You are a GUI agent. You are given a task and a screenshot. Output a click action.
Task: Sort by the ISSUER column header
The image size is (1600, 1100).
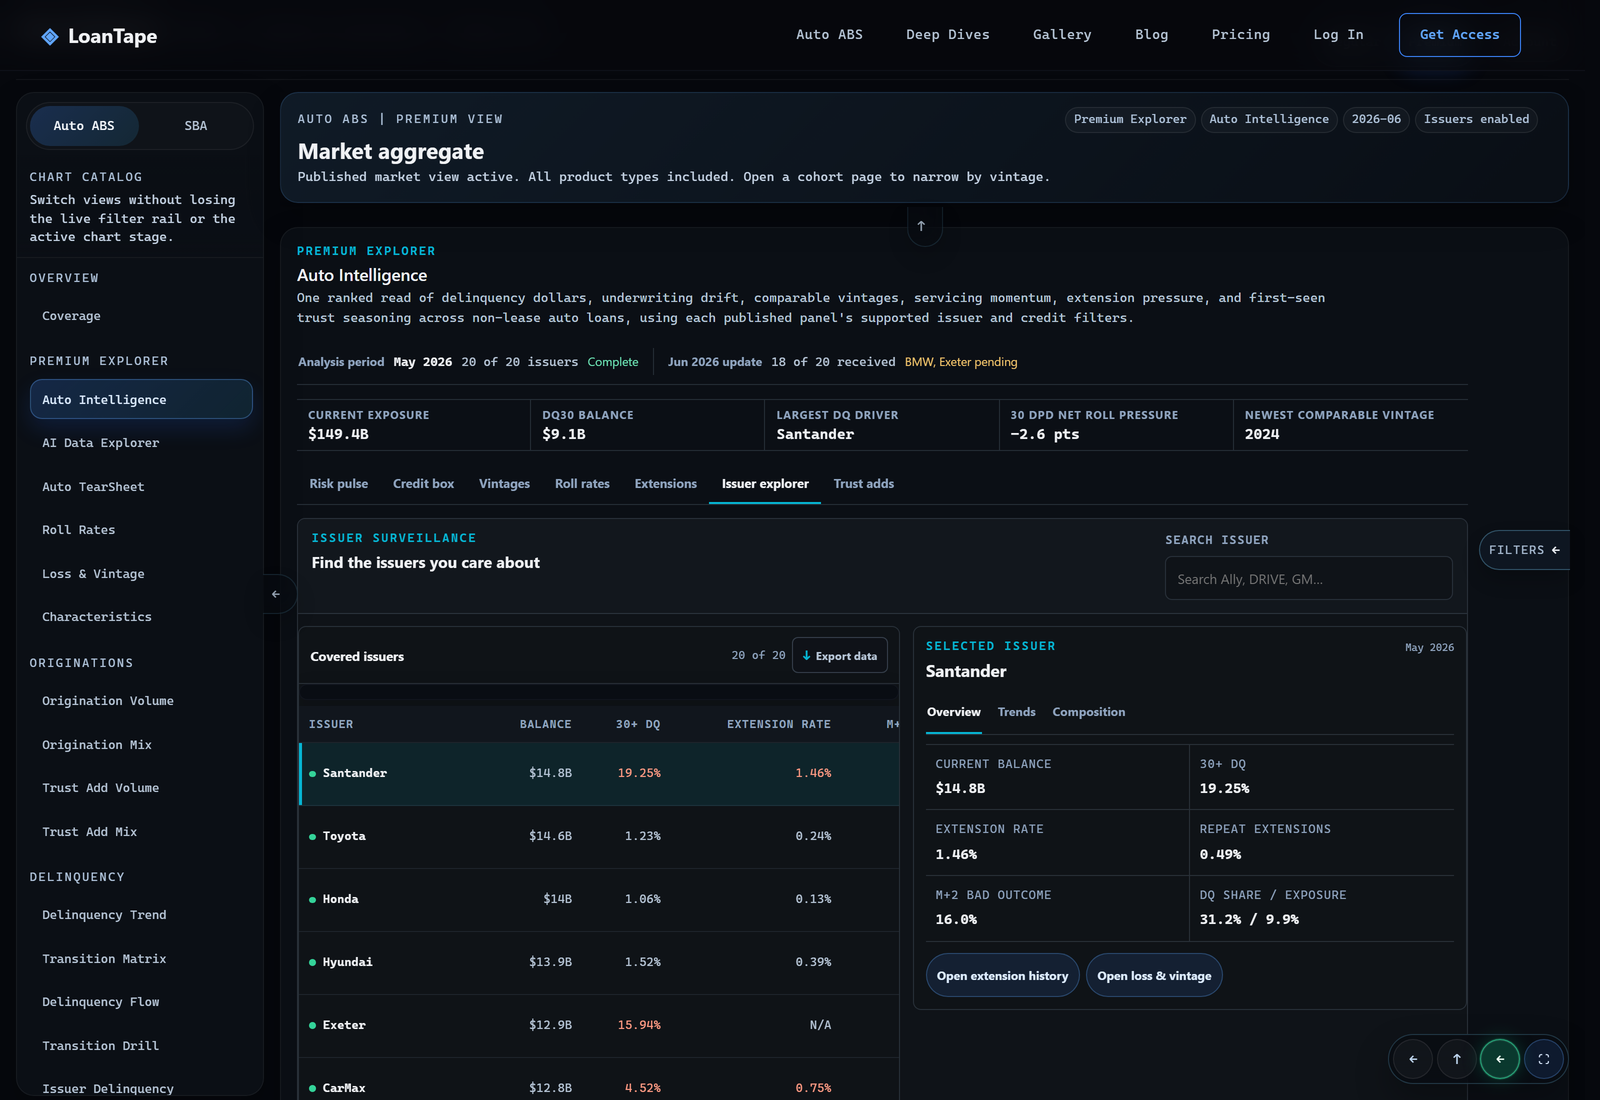tap(331, 725)
